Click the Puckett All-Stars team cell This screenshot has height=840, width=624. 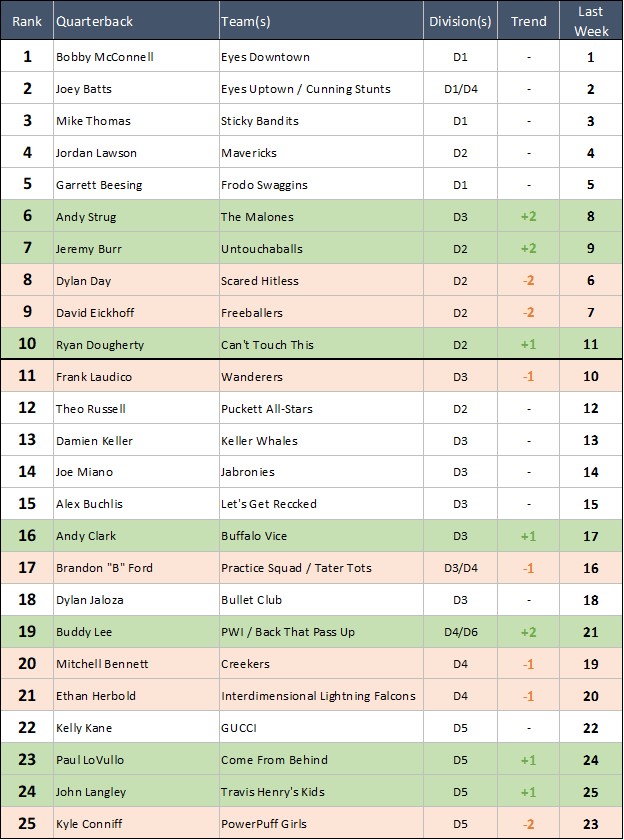click(266, 409)
